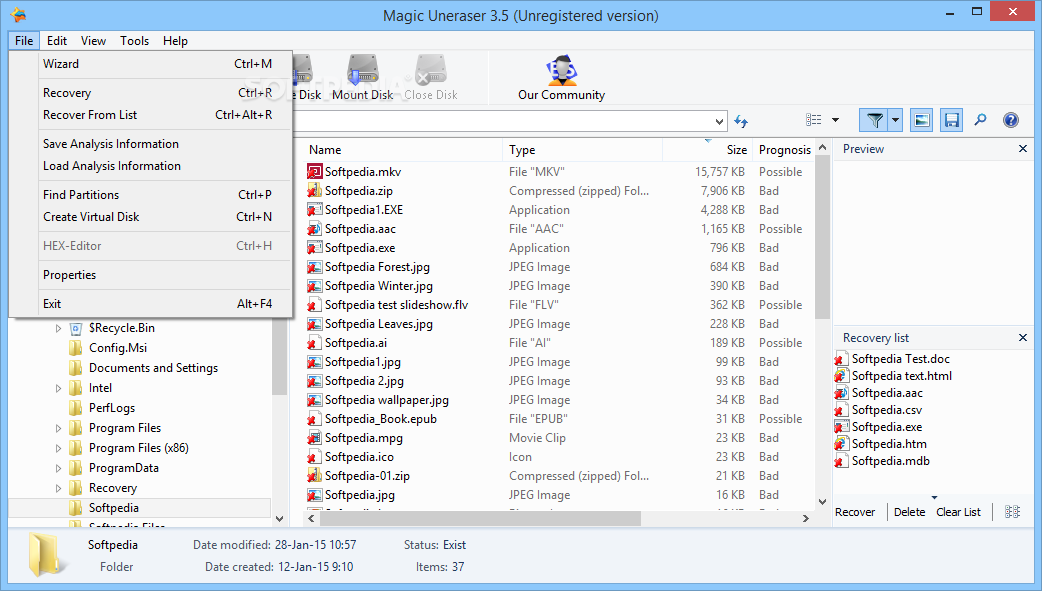Sort by Prognosis column header
This screenshot has width=1042, height=591.
coord(784,150)
